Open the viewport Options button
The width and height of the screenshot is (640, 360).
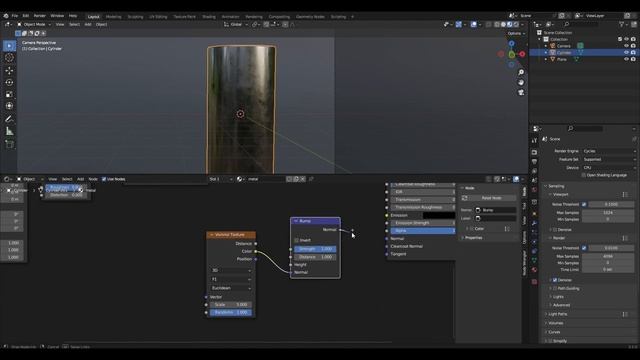[x=516, y=33]
